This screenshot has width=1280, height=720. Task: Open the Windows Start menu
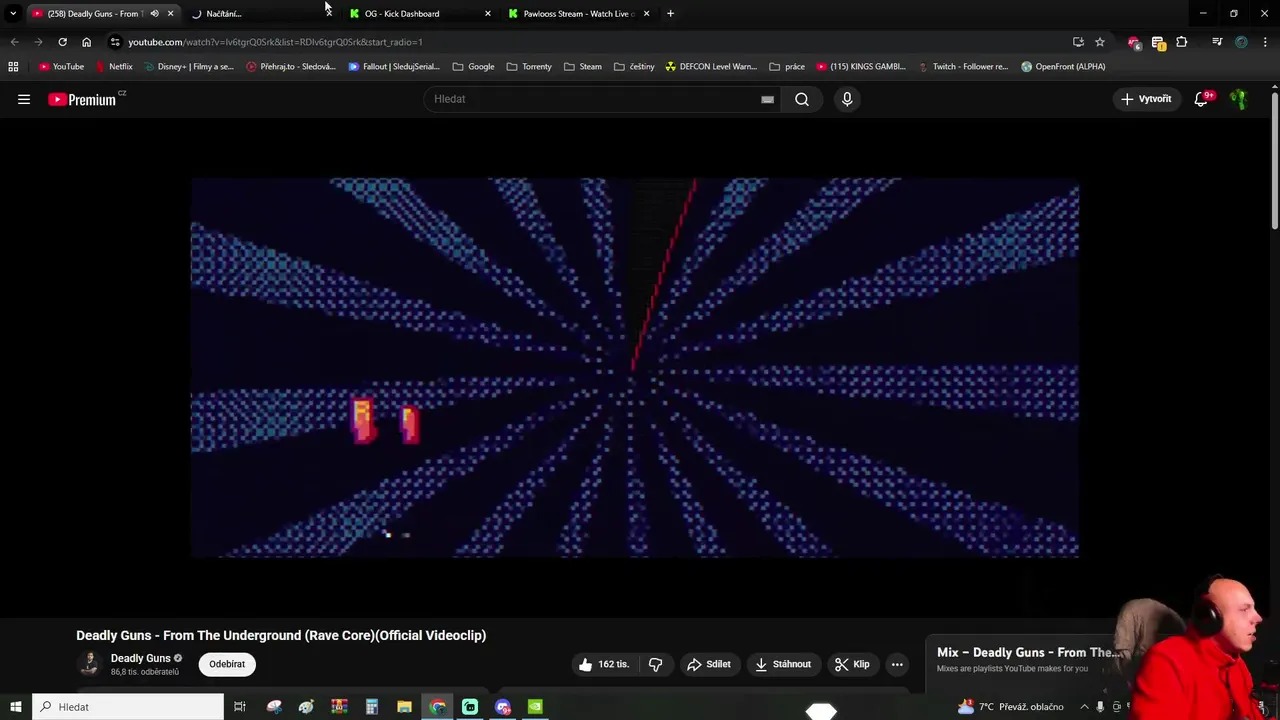tap(15, 707)
